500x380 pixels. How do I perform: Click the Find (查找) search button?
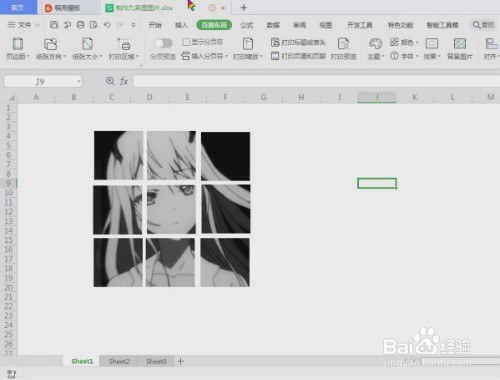tap(484, 25)
